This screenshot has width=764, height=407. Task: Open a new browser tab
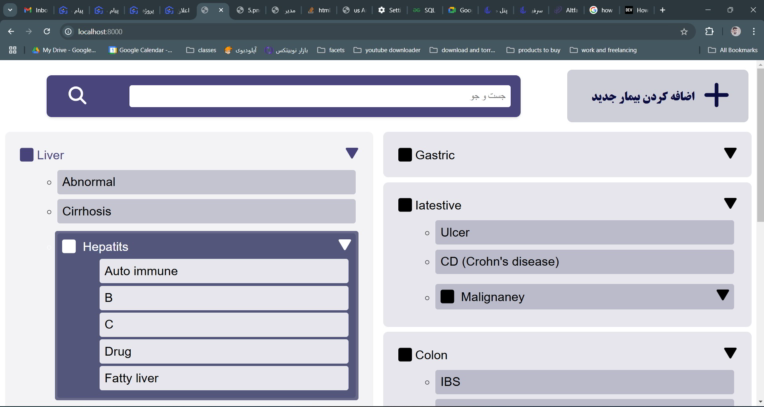(662, 10)
